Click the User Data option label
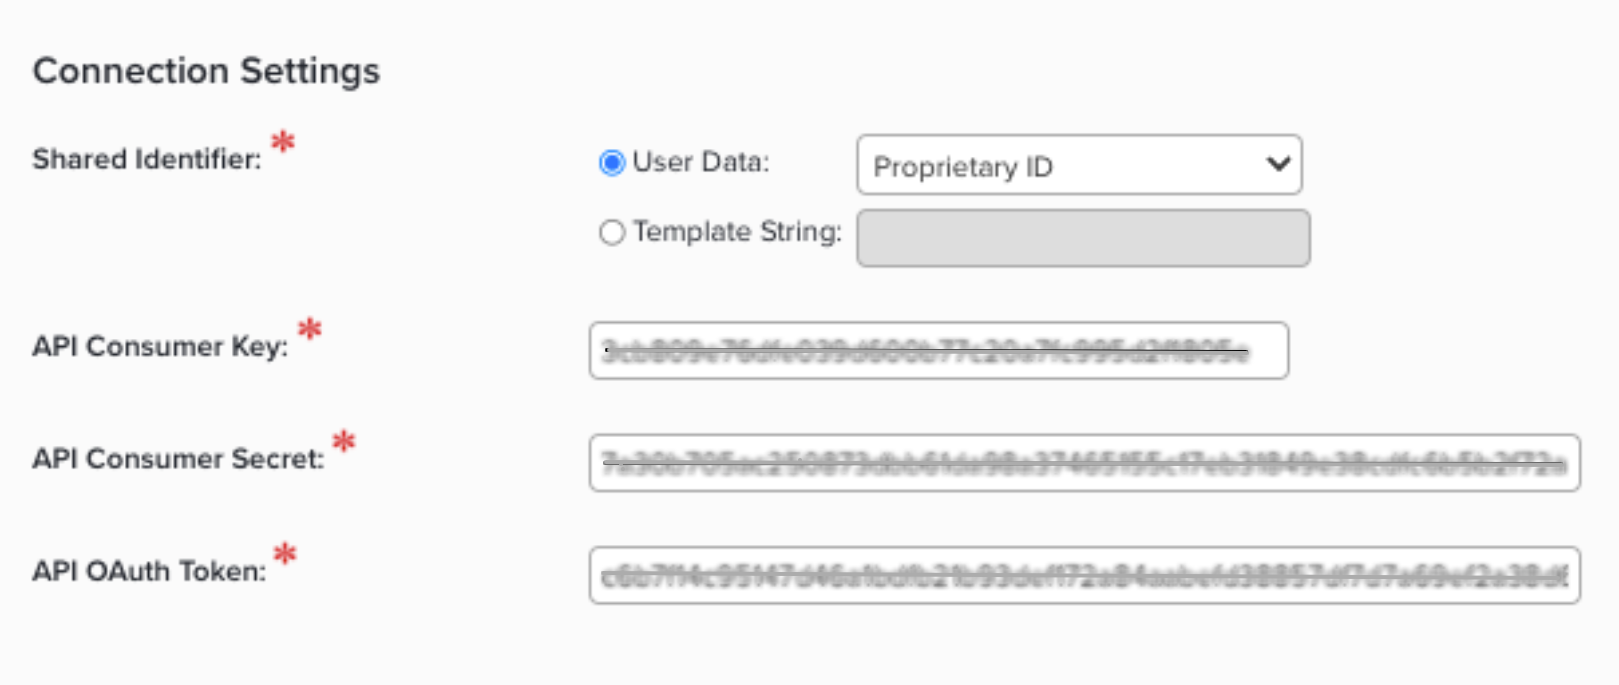 [x=701, y=163]
